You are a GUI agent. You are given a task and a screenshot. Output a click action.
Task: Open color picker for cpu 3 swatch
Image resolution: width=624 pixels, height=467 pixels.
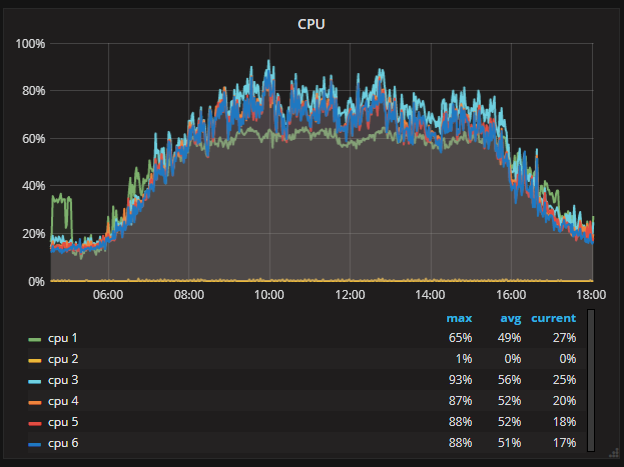click(35, 380)
